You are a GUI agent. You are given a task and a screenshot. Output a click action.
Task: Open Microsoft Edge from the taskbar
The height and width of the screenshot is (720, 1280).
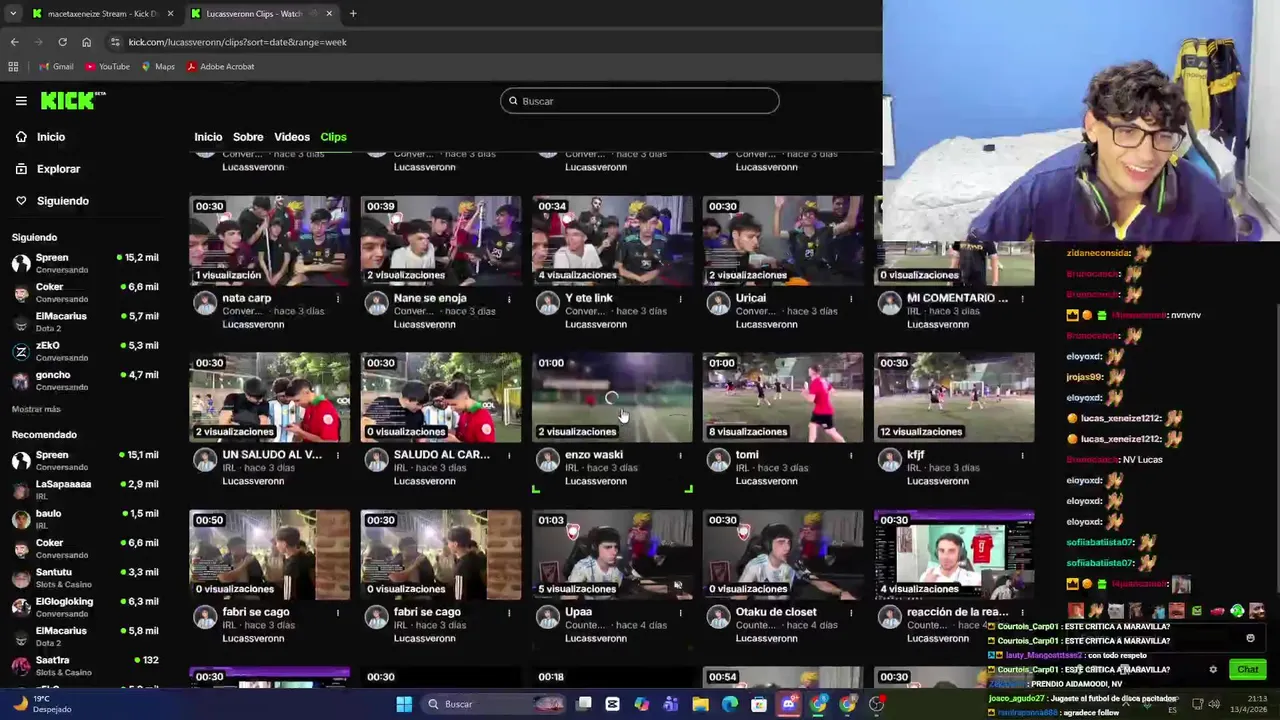pyautogui.click(x=730, y=704)
